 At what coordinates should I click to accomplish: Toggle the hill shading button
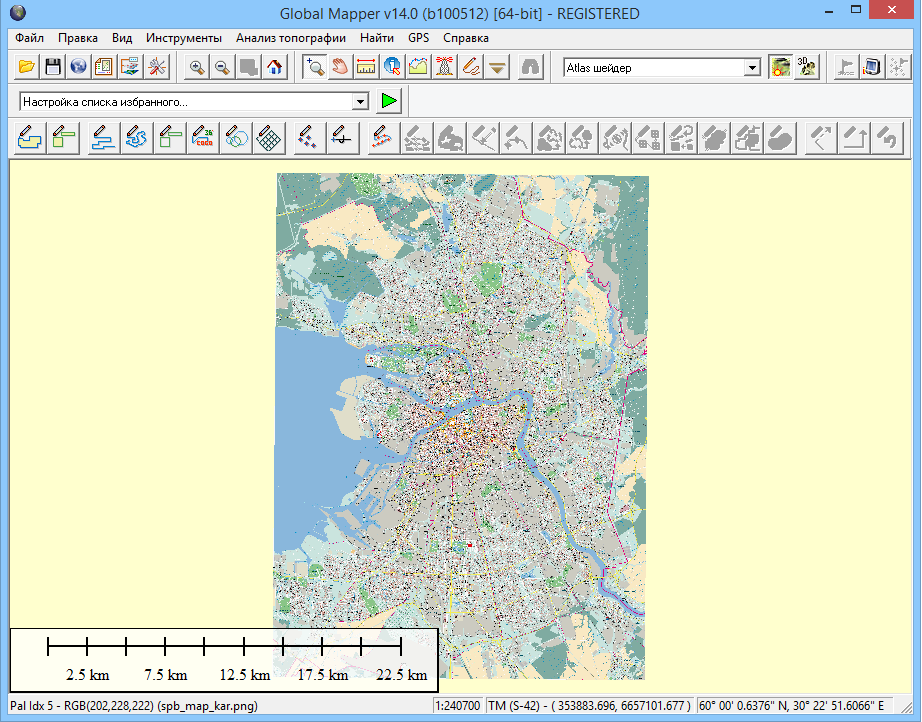pyautogui.click(x=780, y=68)
